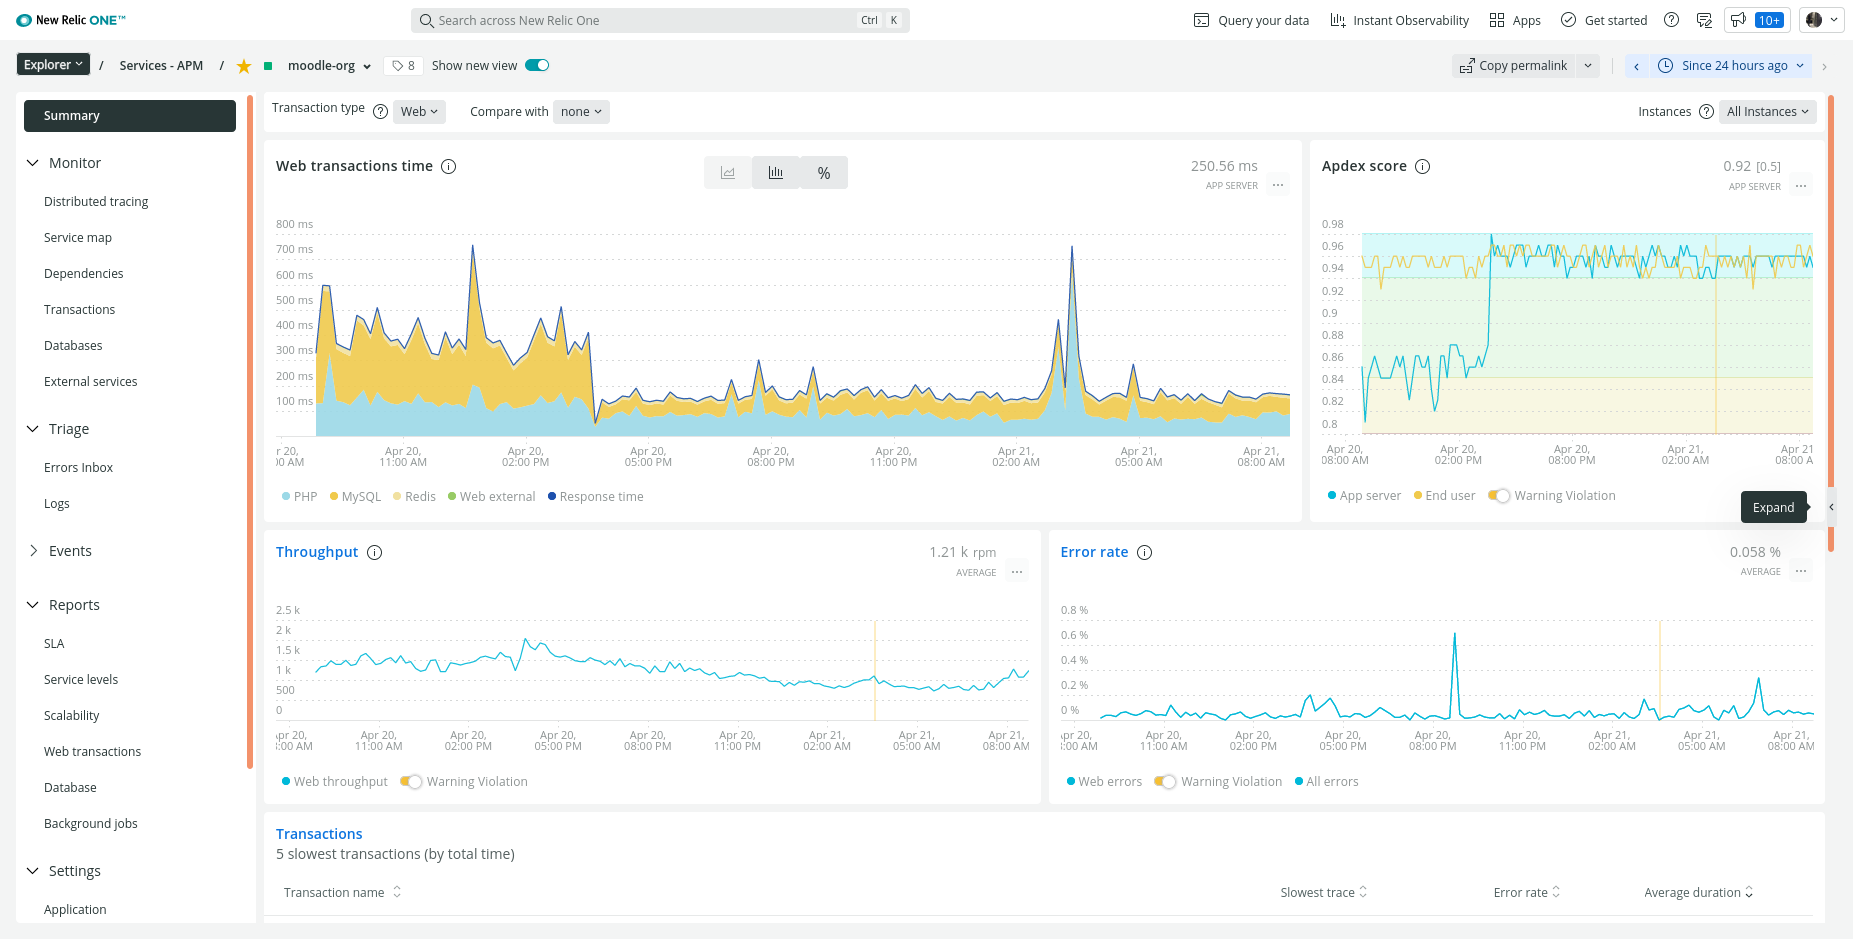Go to Services - APM breadcrumb

click(161, 66)
